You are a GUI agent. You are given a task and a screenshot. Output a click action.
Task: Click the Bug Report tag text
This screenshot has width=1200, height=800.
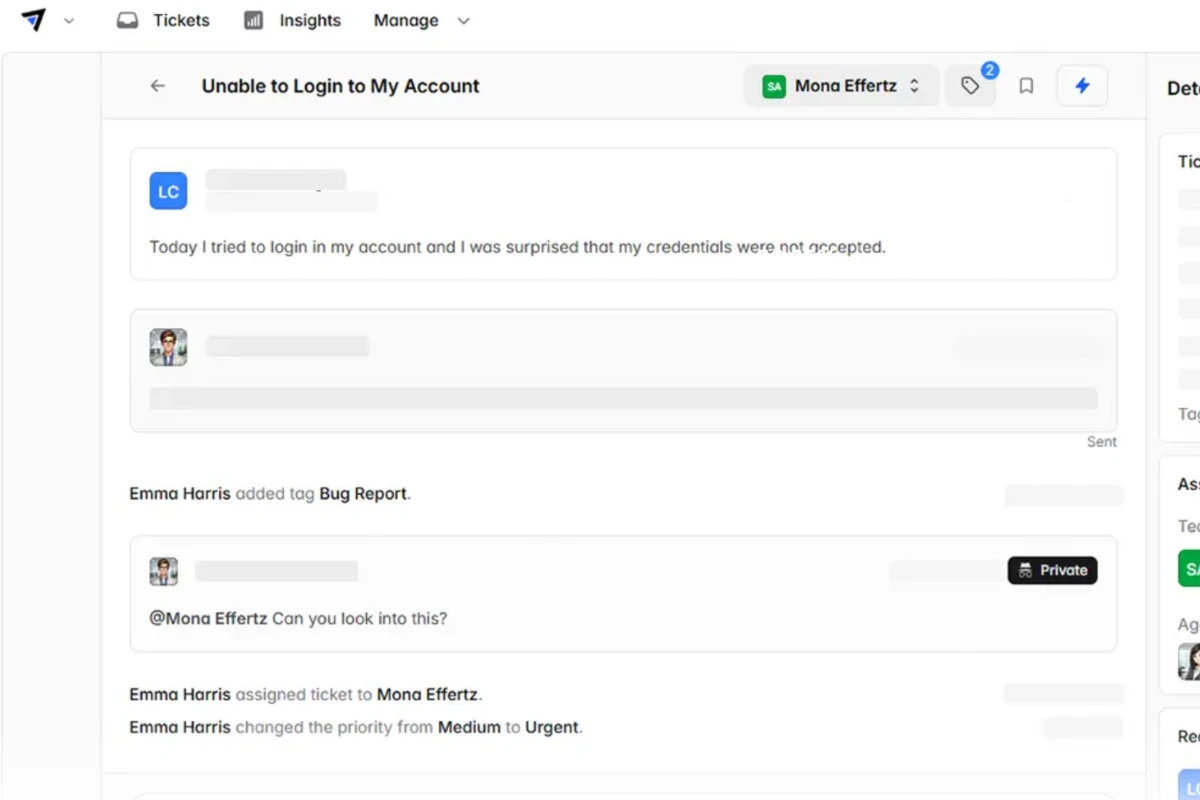(363, 493)
